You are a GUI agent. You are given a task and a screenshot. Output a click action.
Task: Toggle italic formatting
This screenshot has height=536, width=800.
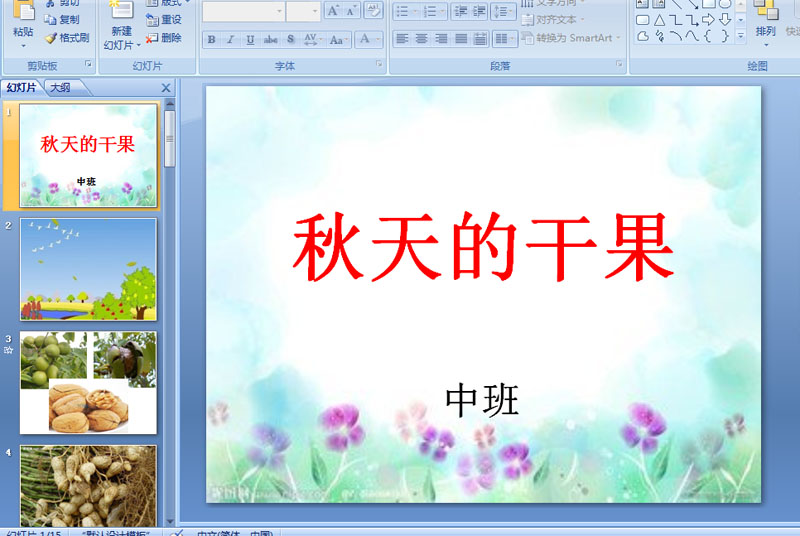(231, 39)
